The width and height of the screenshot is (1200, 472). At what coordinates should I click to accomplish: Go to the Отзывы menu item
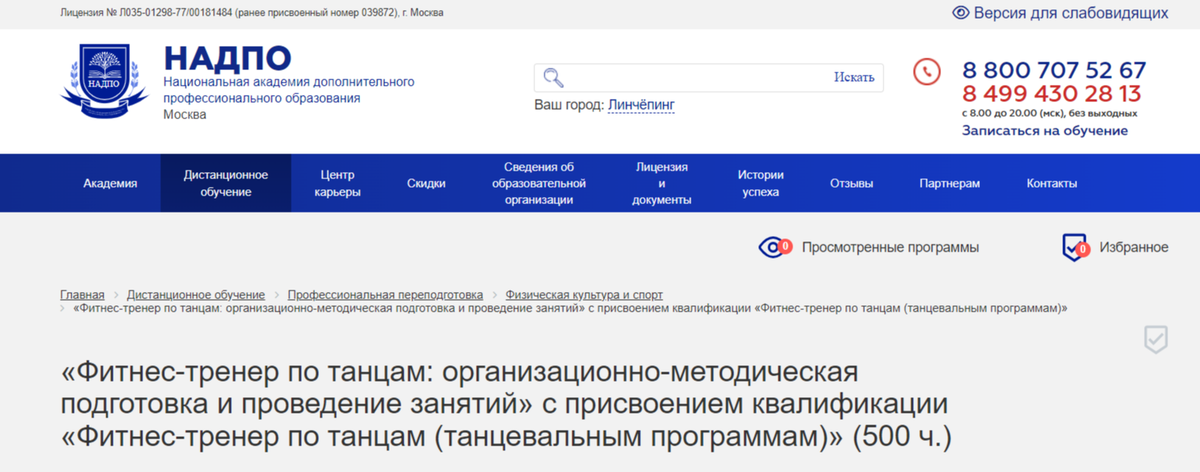852,183
